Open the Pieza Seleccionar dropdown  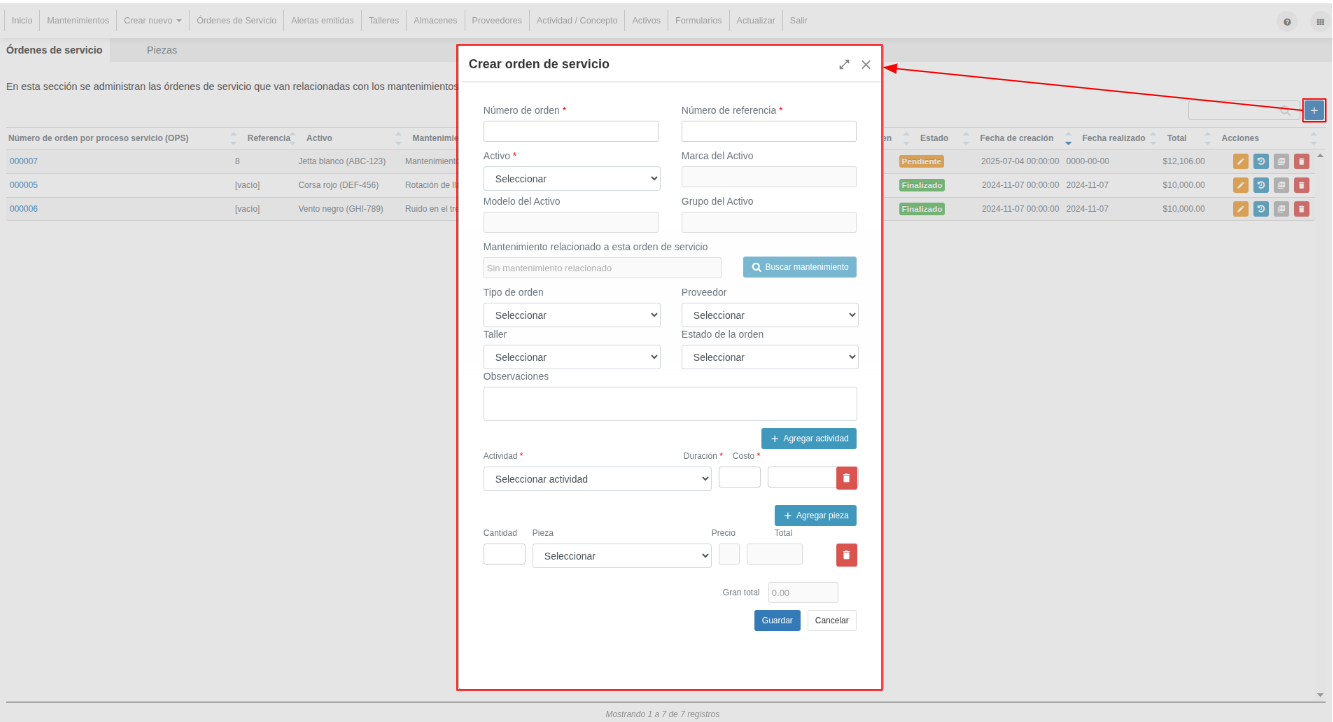click(622, 556)
